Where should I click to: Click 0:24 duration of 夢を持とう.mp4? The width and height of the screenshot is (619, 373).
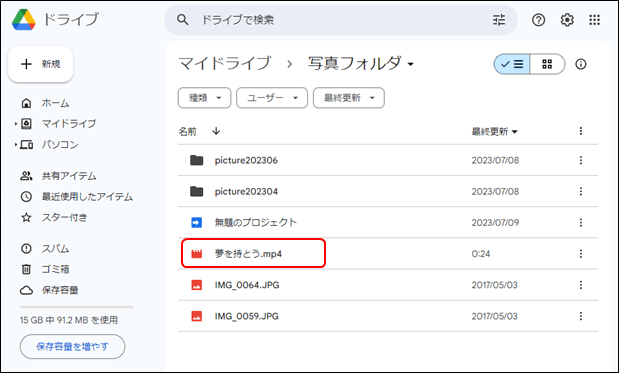(x=481, y=254)
